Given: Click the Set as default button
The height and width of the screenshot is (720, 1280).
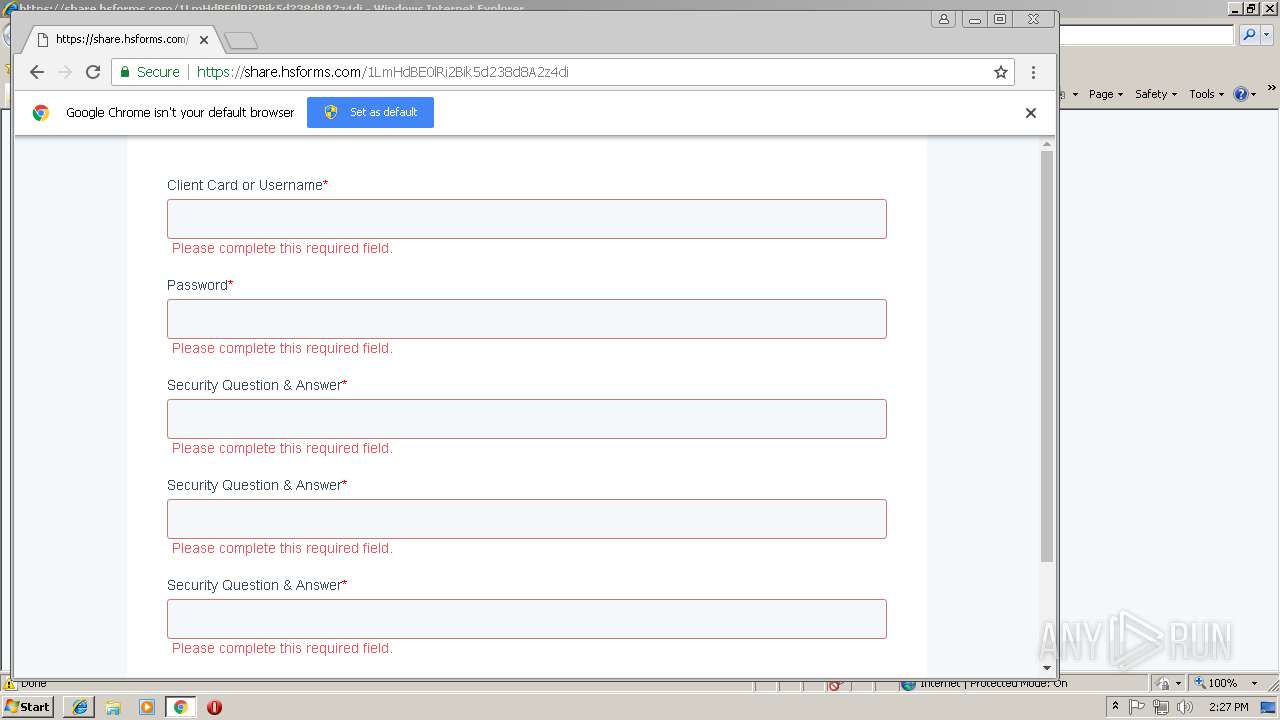Looking at the screenshot, I should pos(370,112).
